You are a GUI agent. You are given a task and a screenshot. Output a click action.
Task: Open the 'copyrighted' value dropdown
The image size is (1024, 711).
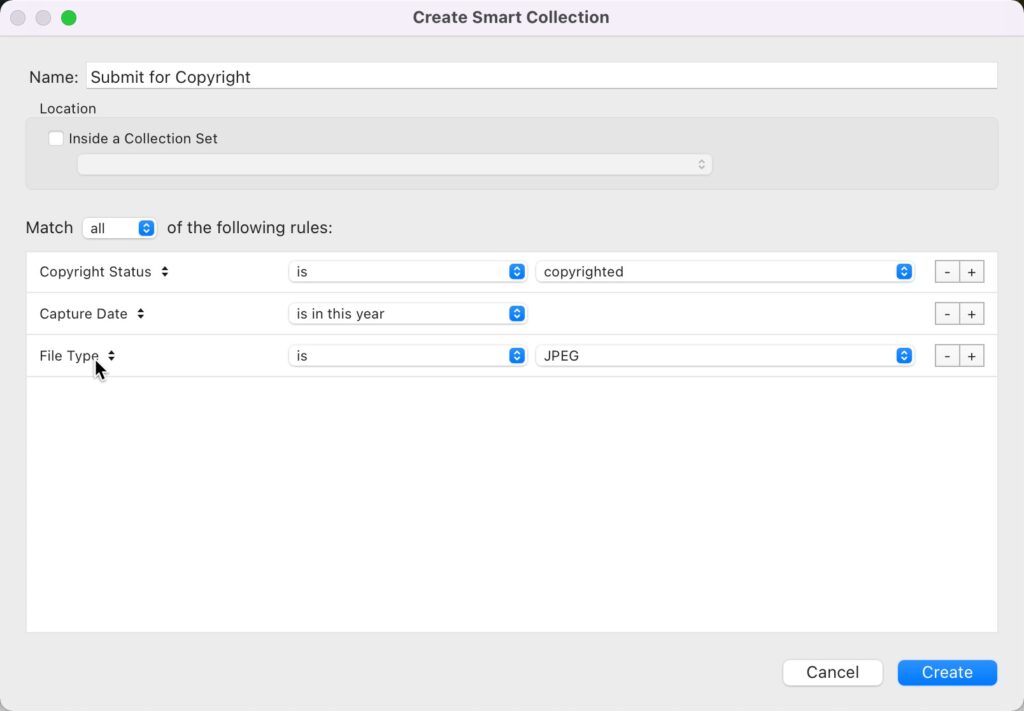(x=725, y=272)
